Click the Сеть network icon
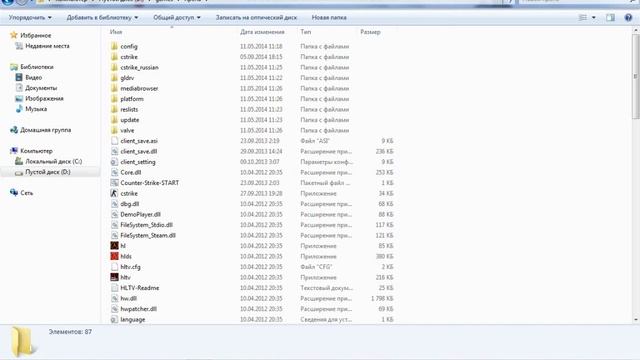Screen dimensions: 640x360 pyautogui.click(x=14, y=193)
